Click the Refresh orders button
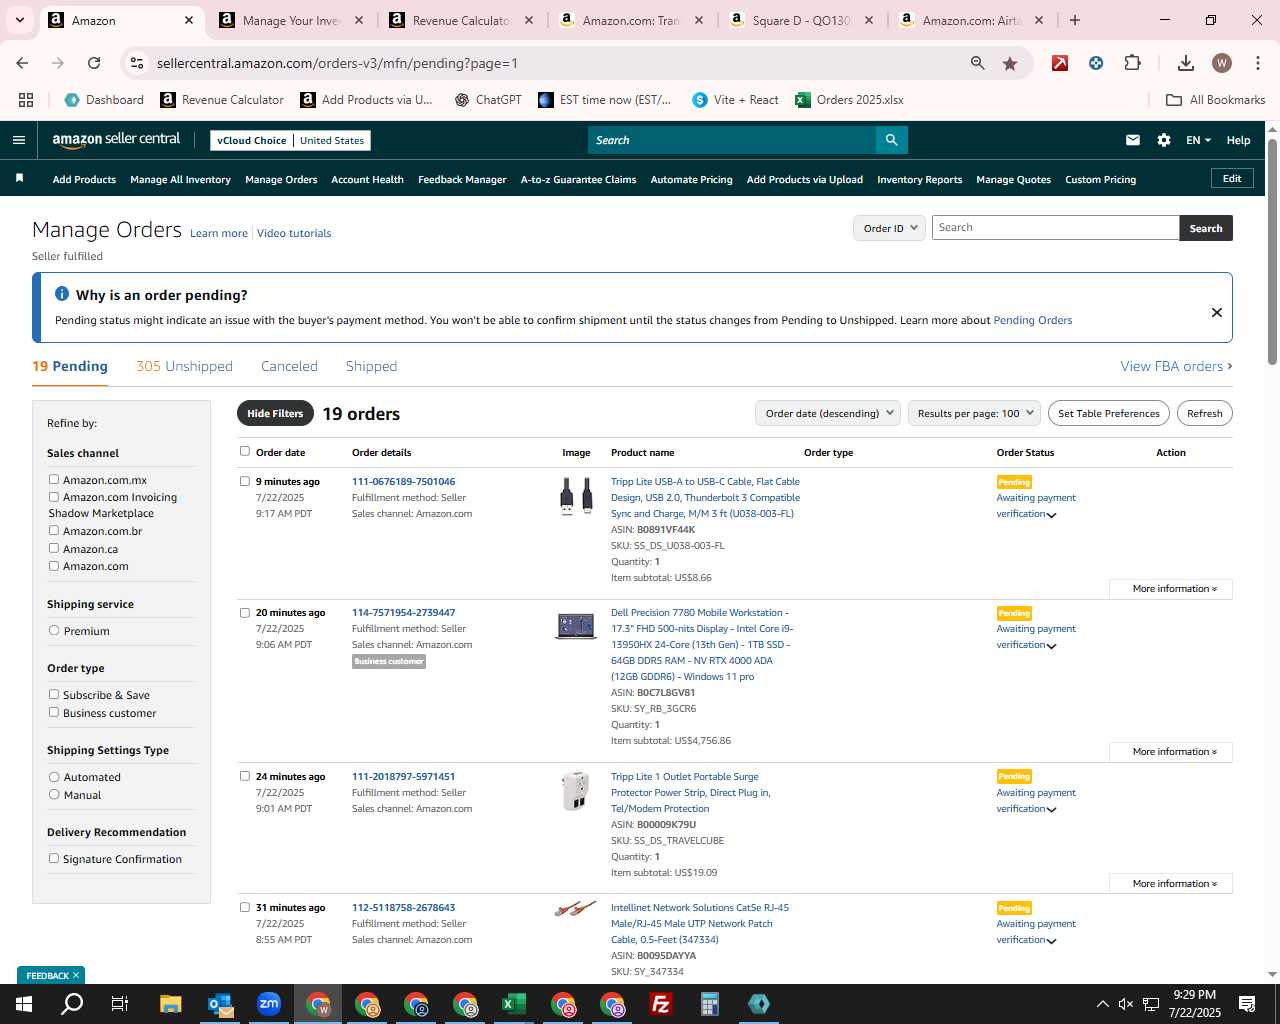The width and height of the screenshot is (1280, 1024). coord(1204,413)
